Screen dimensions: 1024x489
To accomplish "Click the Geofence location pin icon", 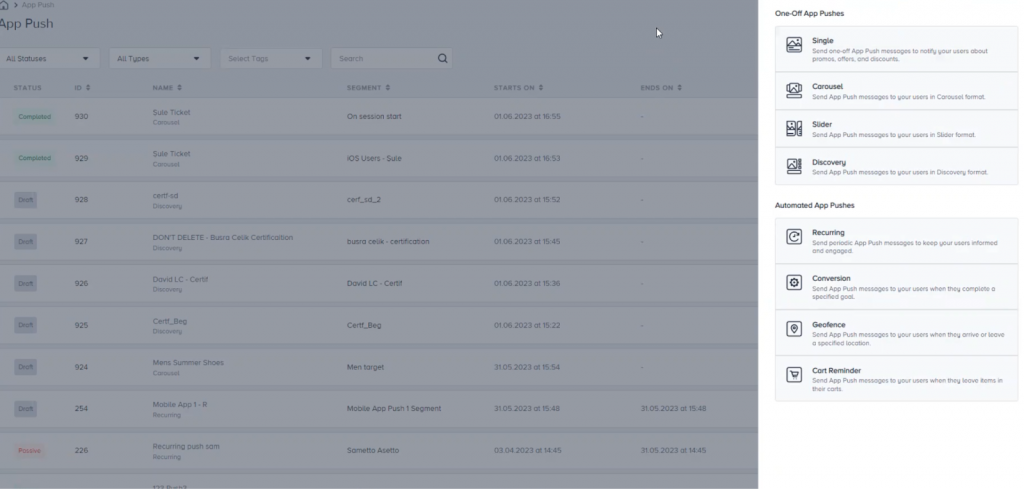I will tap(794, 329).
